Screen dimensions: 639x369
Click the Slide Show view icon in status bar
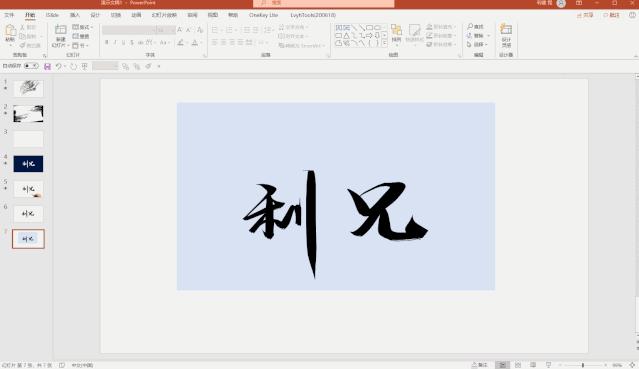[x=549, y=365]
